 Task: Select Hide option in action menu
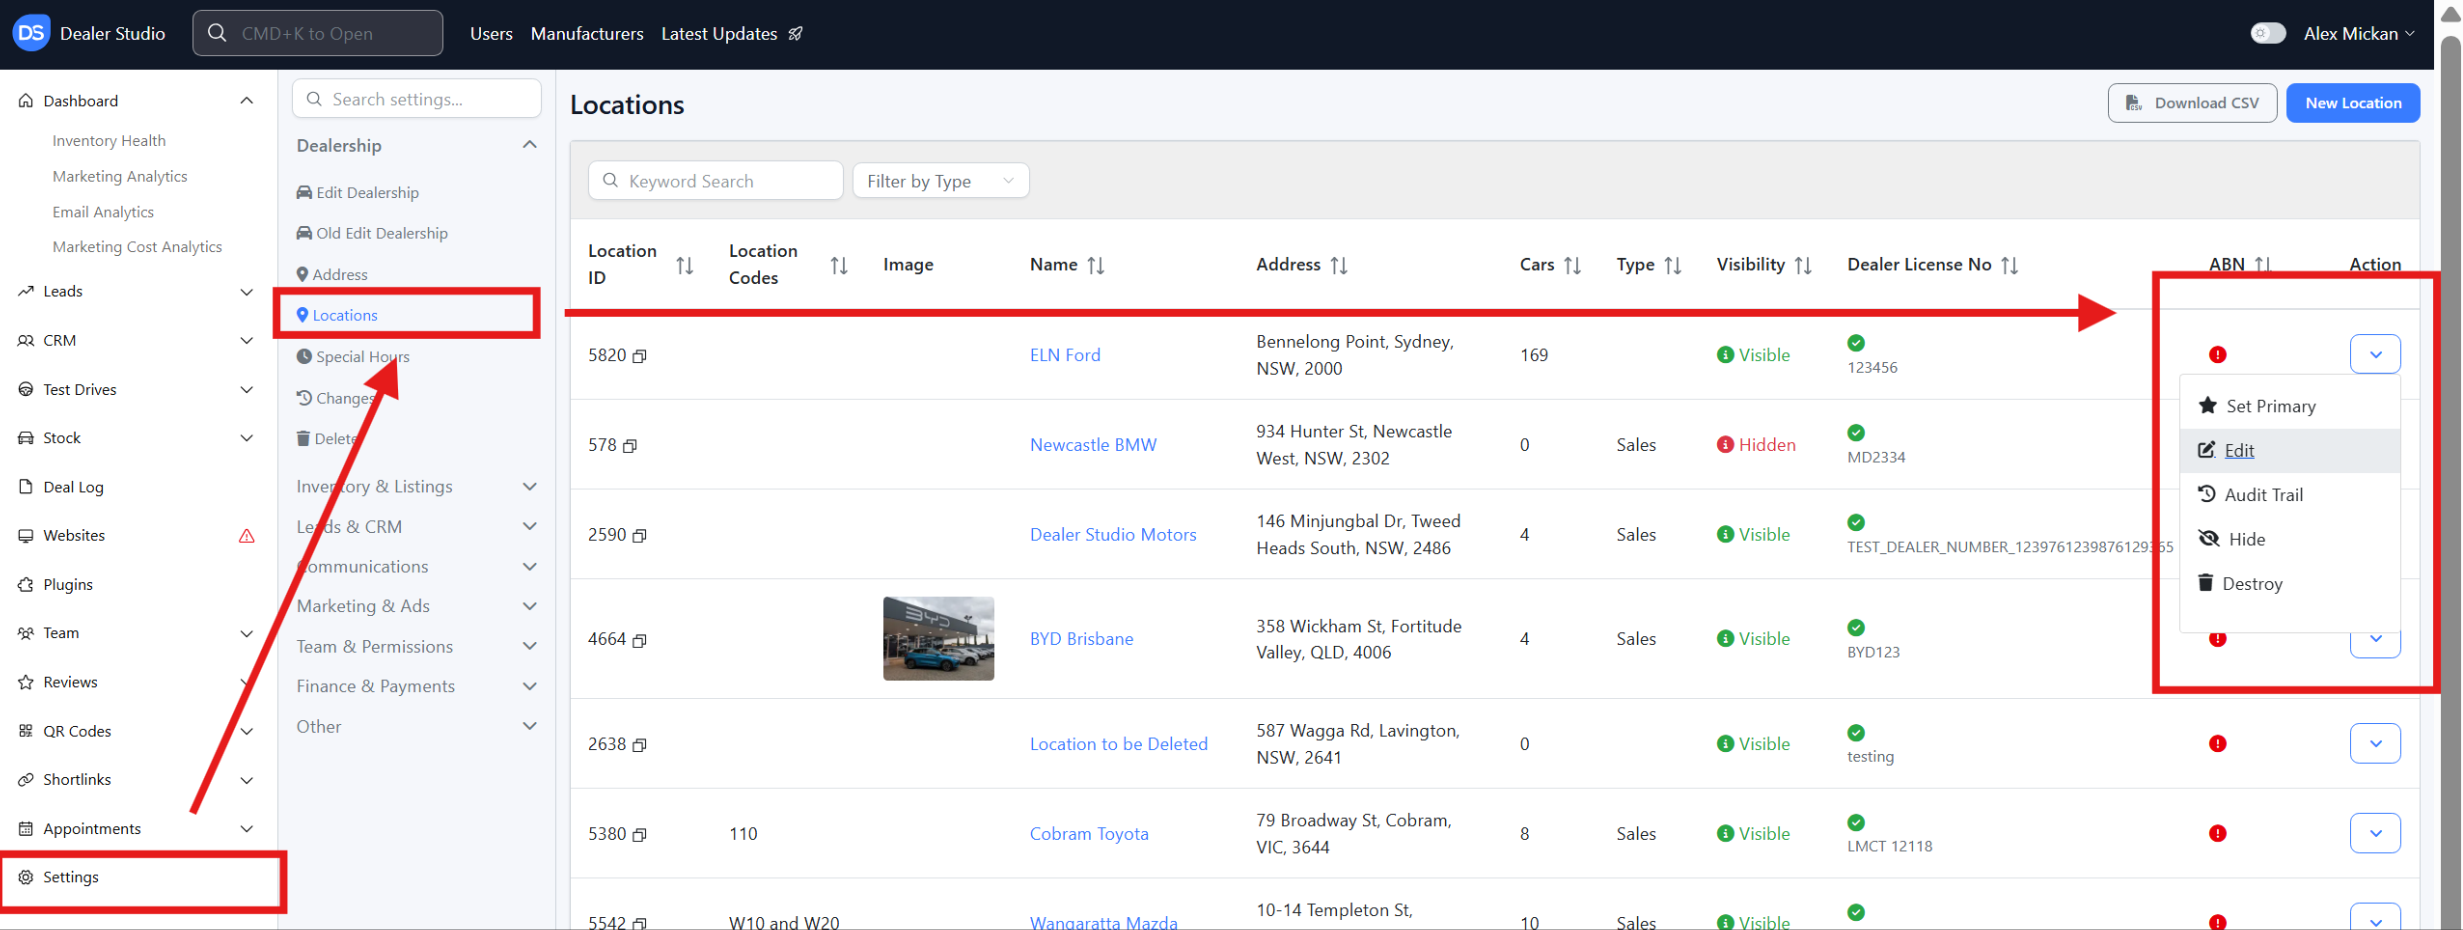2245,540
